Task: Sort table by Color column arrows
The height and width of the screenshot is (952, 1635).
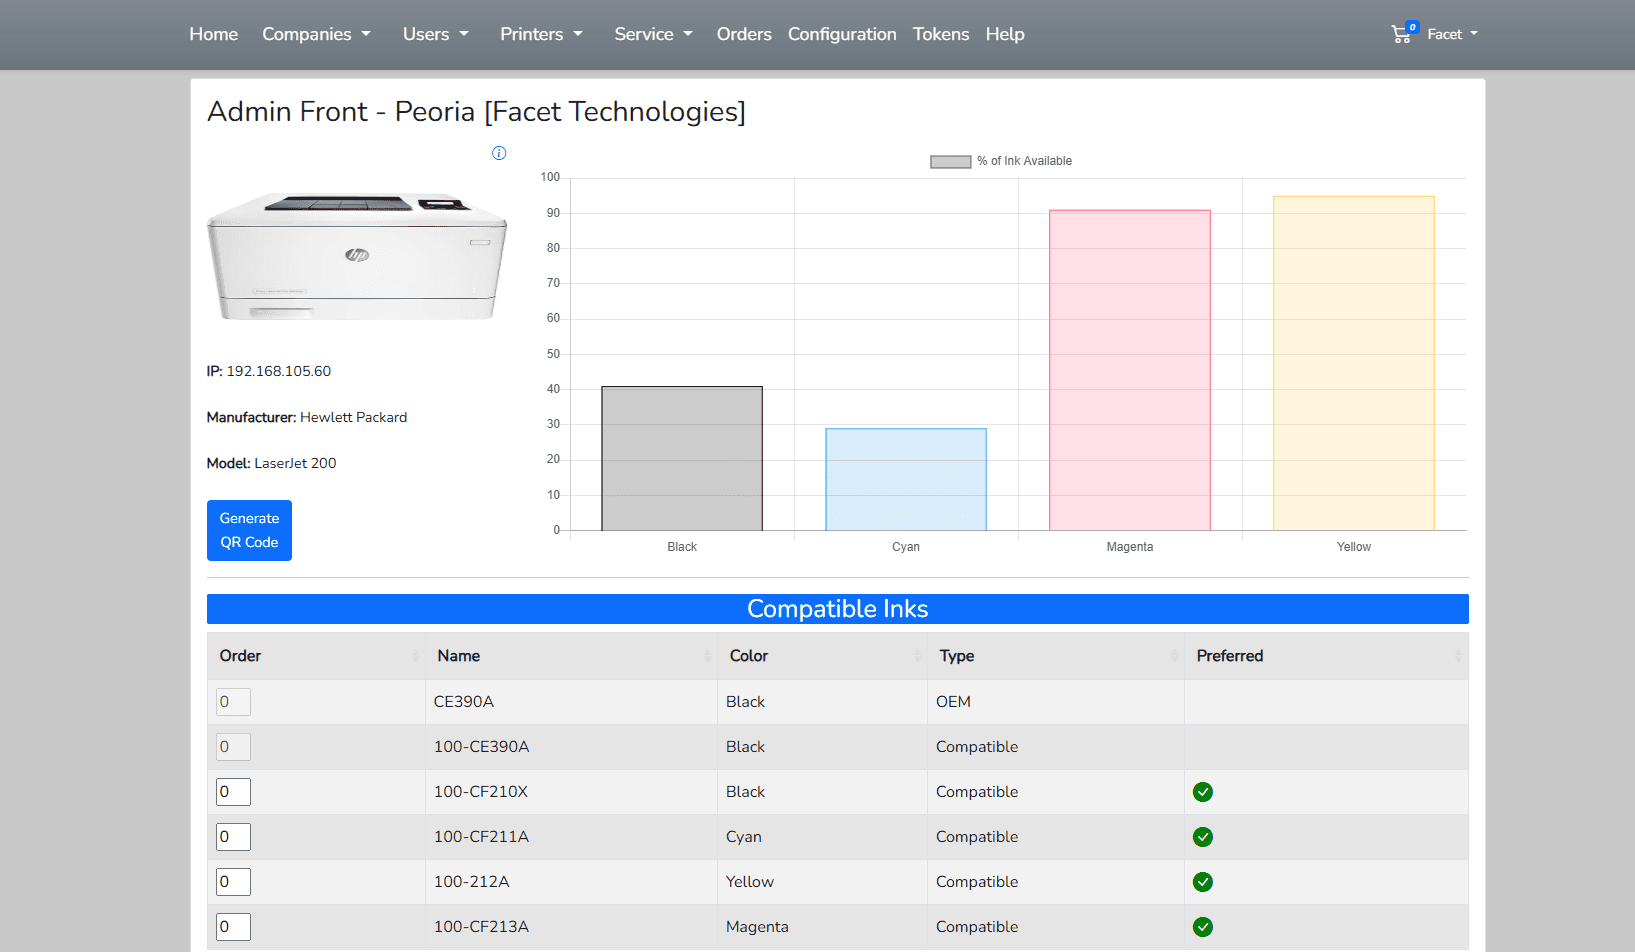Action: pos(917,656)
